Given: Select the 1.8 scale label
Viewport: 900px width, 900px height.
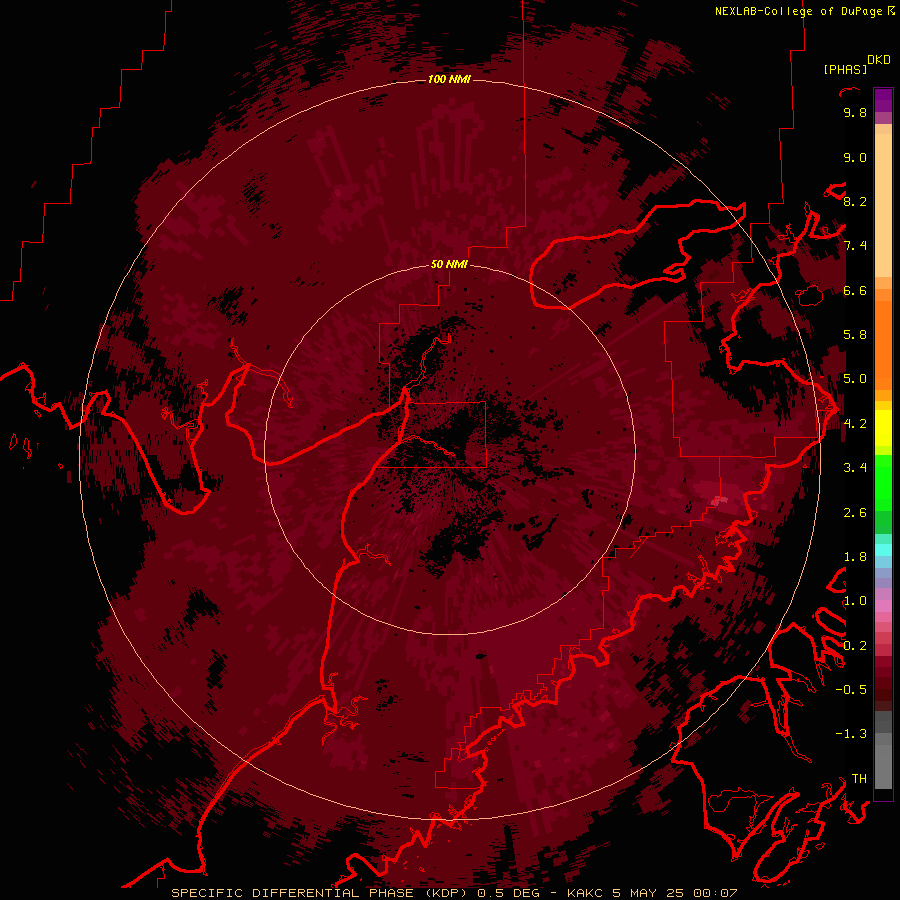Looking at the screenshot, I should click(855, 557).
